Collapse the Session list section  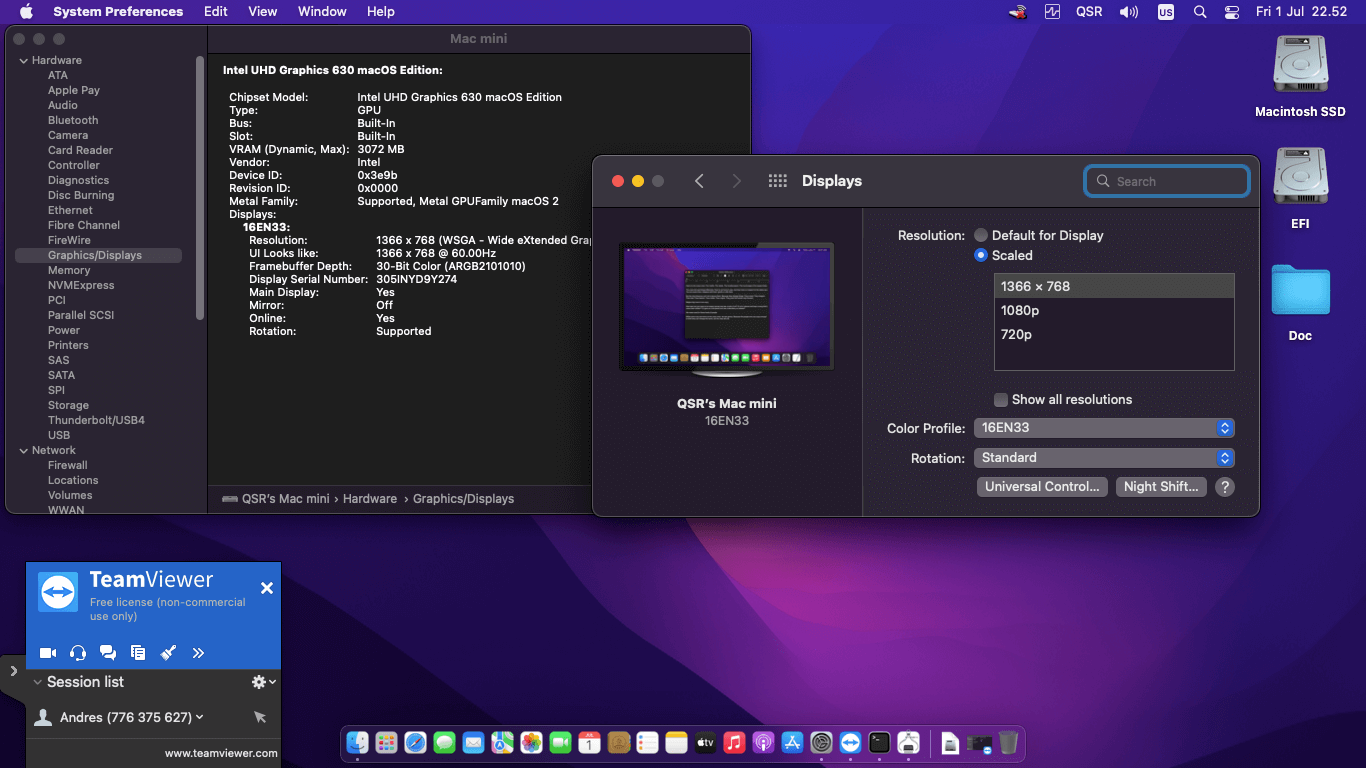click(x=38, y=682)
